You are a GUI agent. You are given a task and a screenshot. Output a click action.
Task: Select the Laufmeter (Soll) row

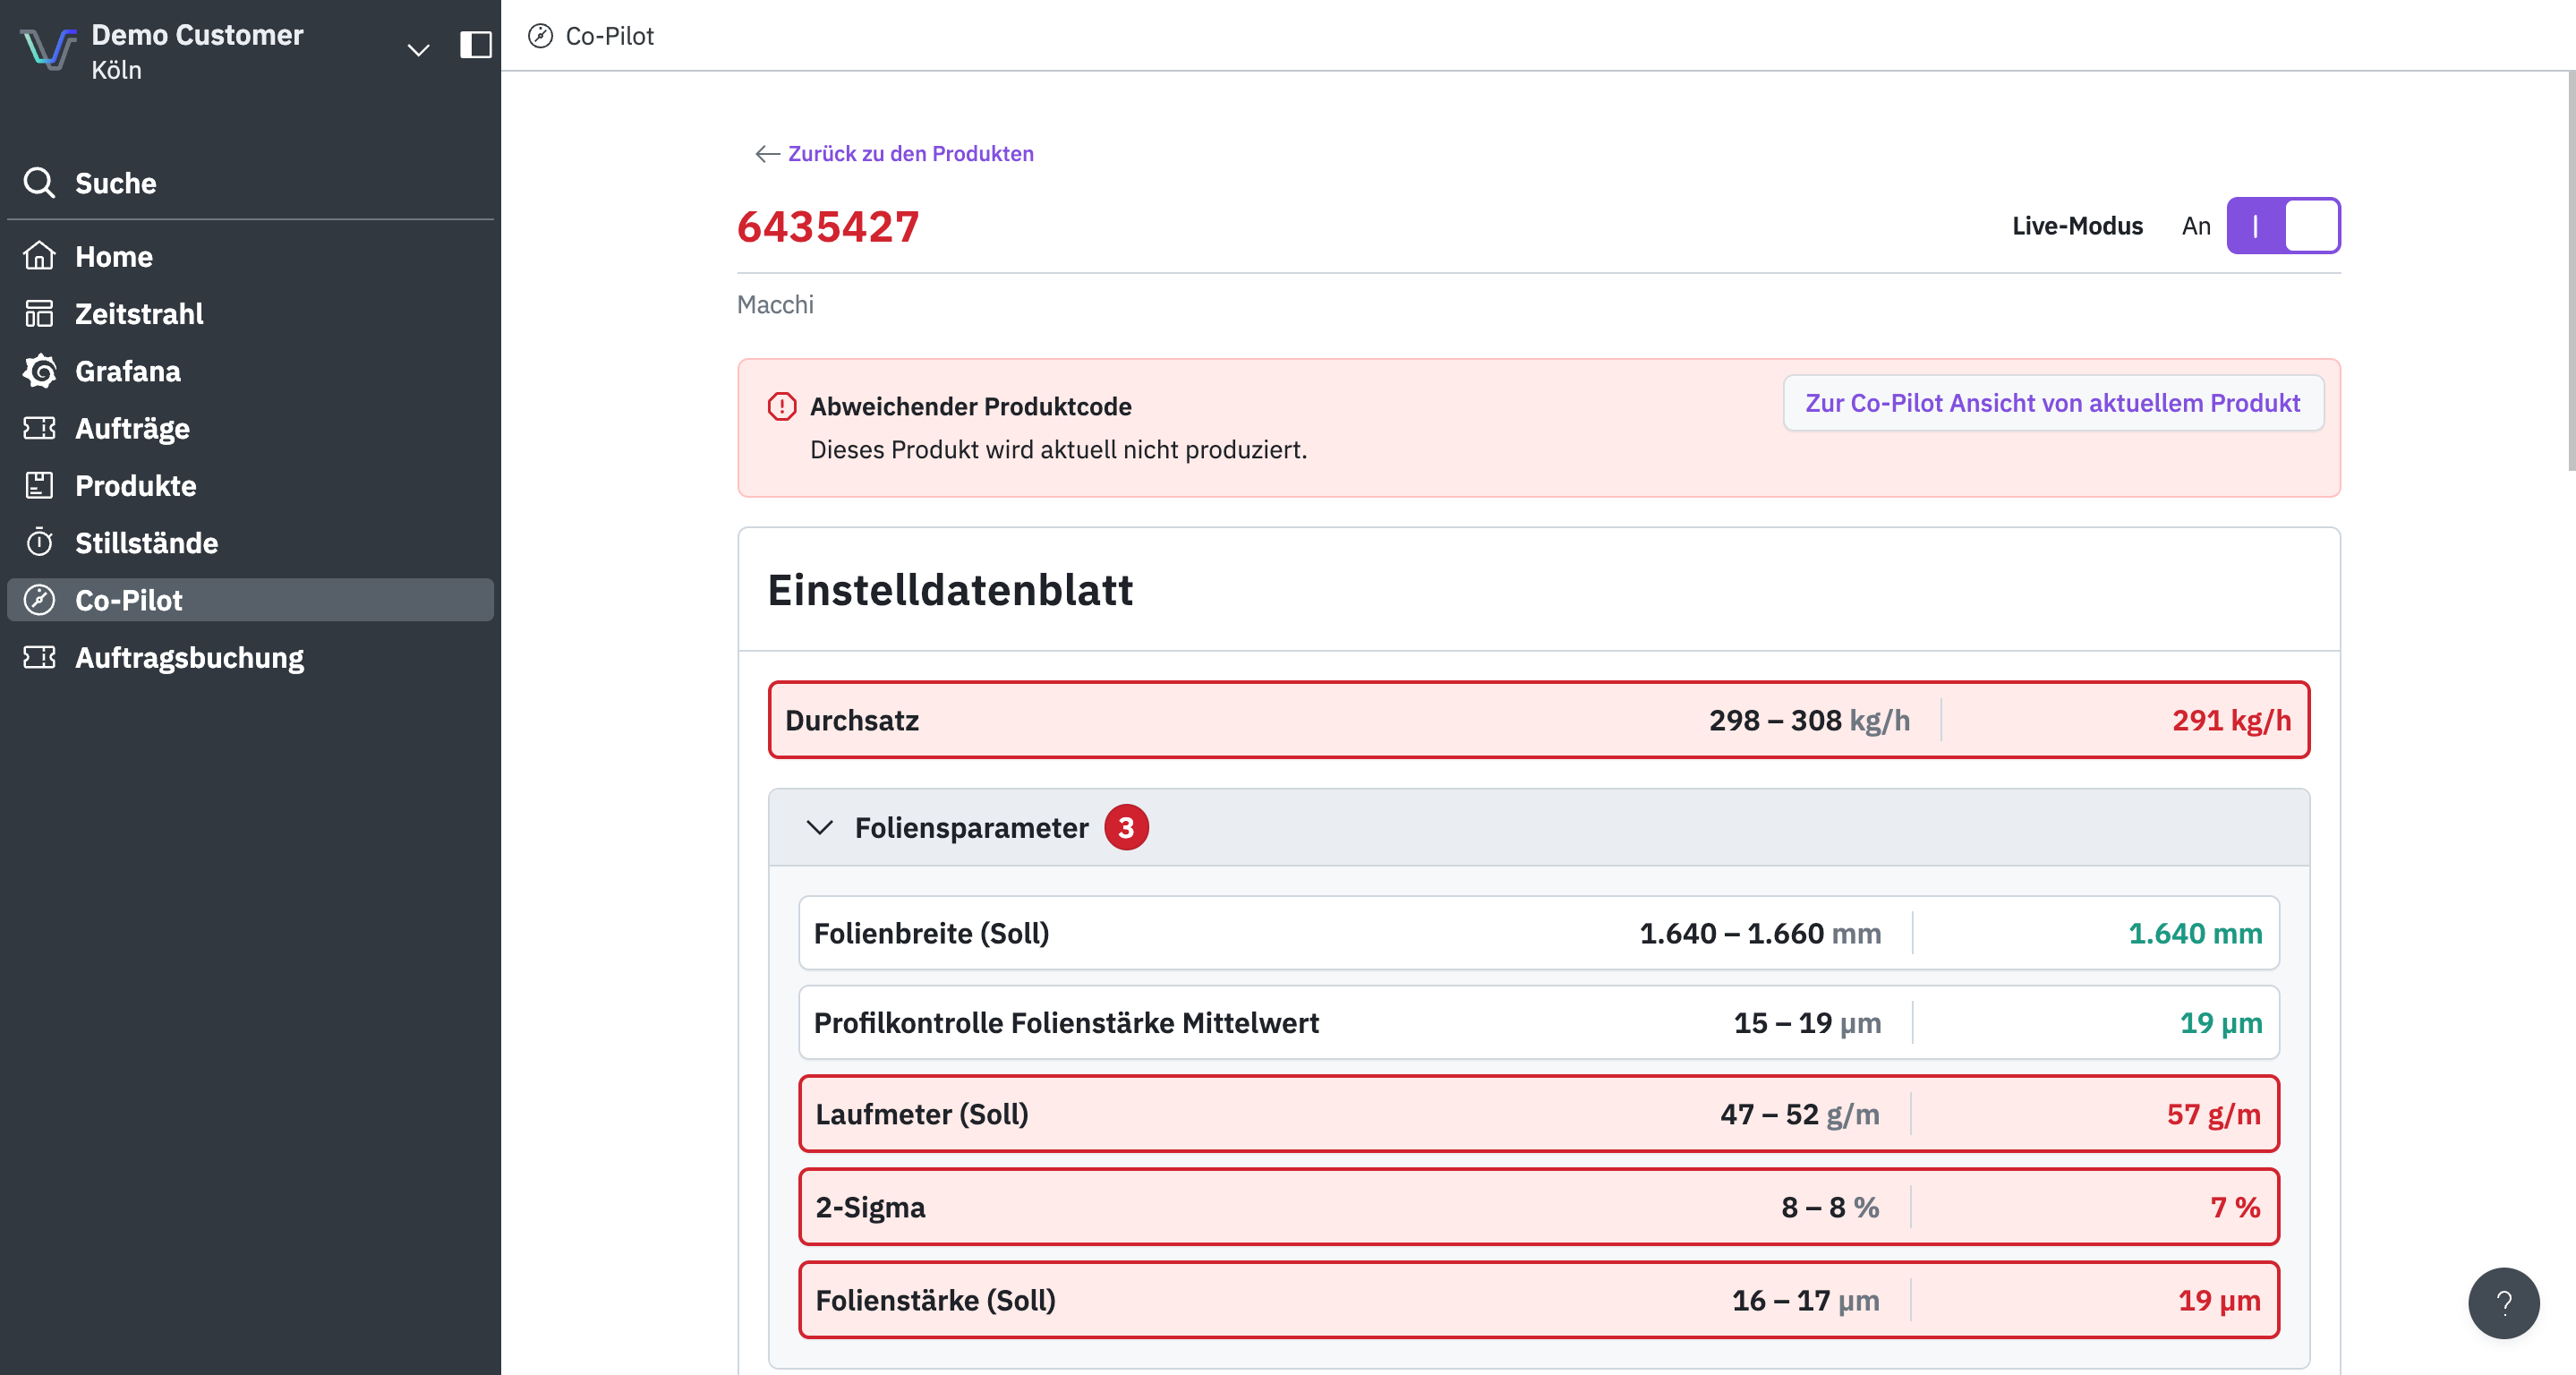click(x=1538, y=1113)
